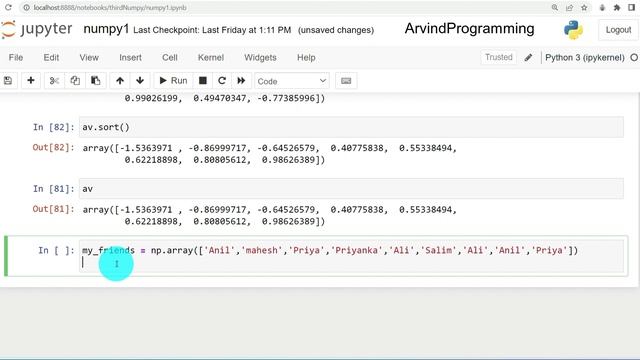This screenshot has width=640, height=360.
Task: Click the kernel idle circle indicator
Action: tap(634, 58)
